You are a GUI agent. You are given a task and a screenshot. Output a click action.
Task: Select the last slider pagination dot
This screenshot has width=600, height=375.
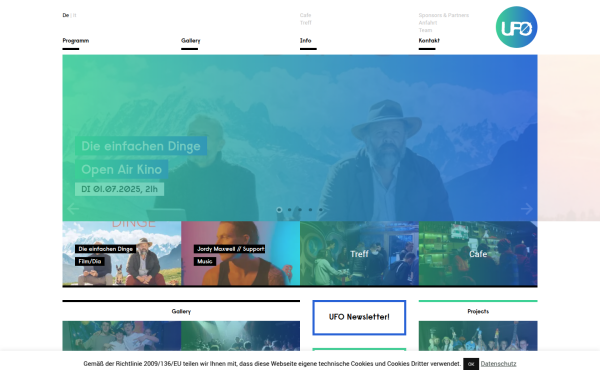pyautogui.click(x=321, y=209)
